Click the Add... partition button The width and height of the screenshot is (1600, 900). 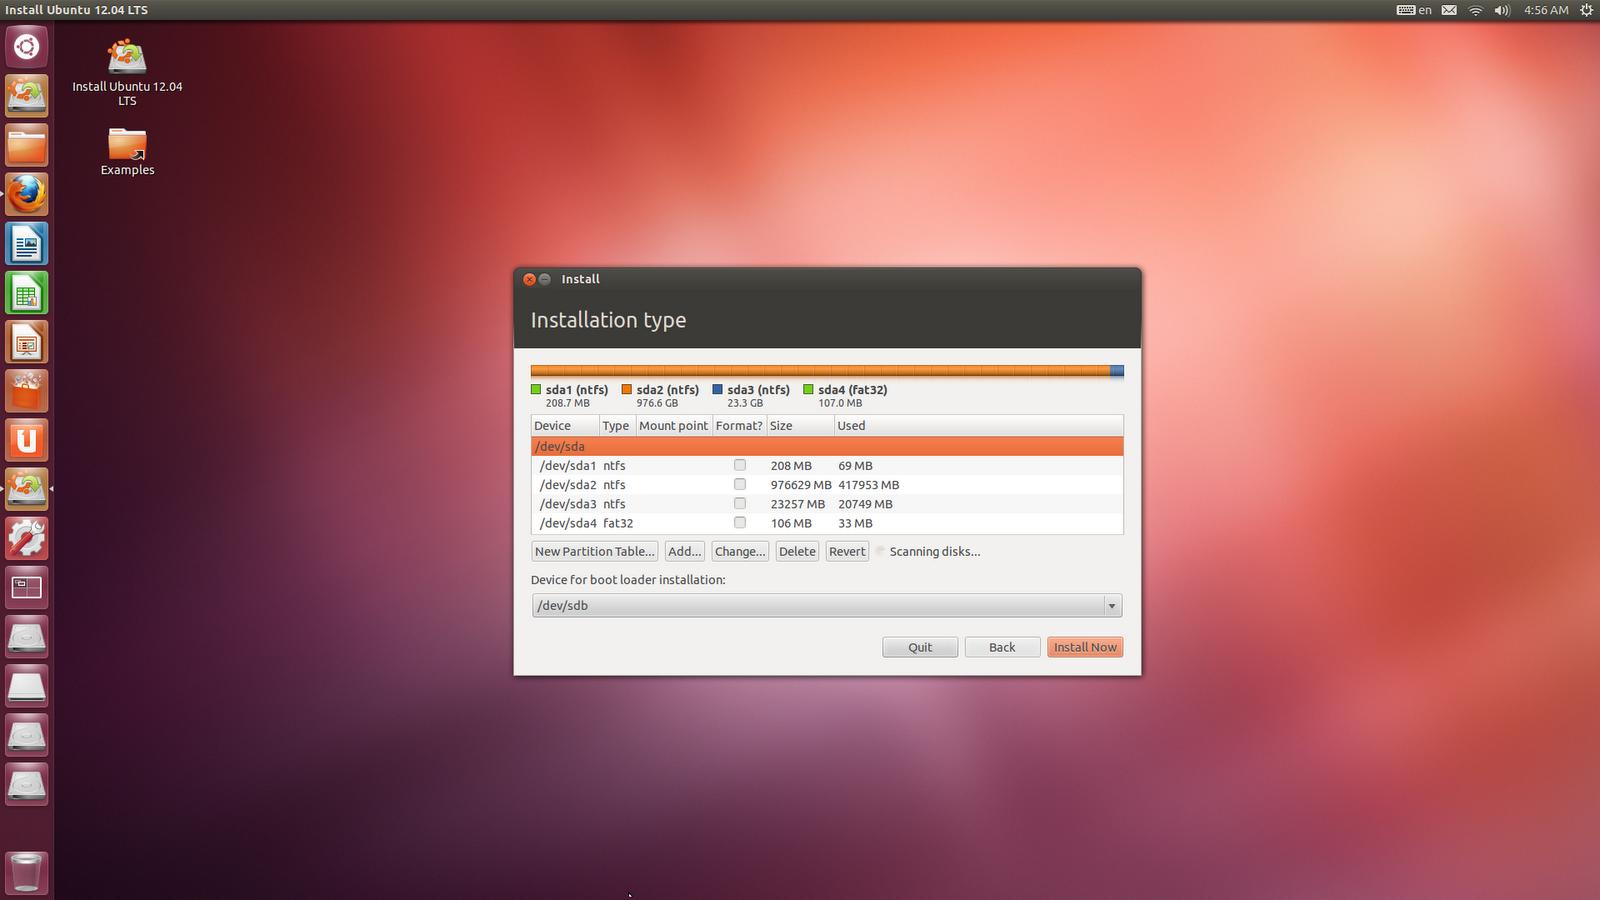coord(685,551)
